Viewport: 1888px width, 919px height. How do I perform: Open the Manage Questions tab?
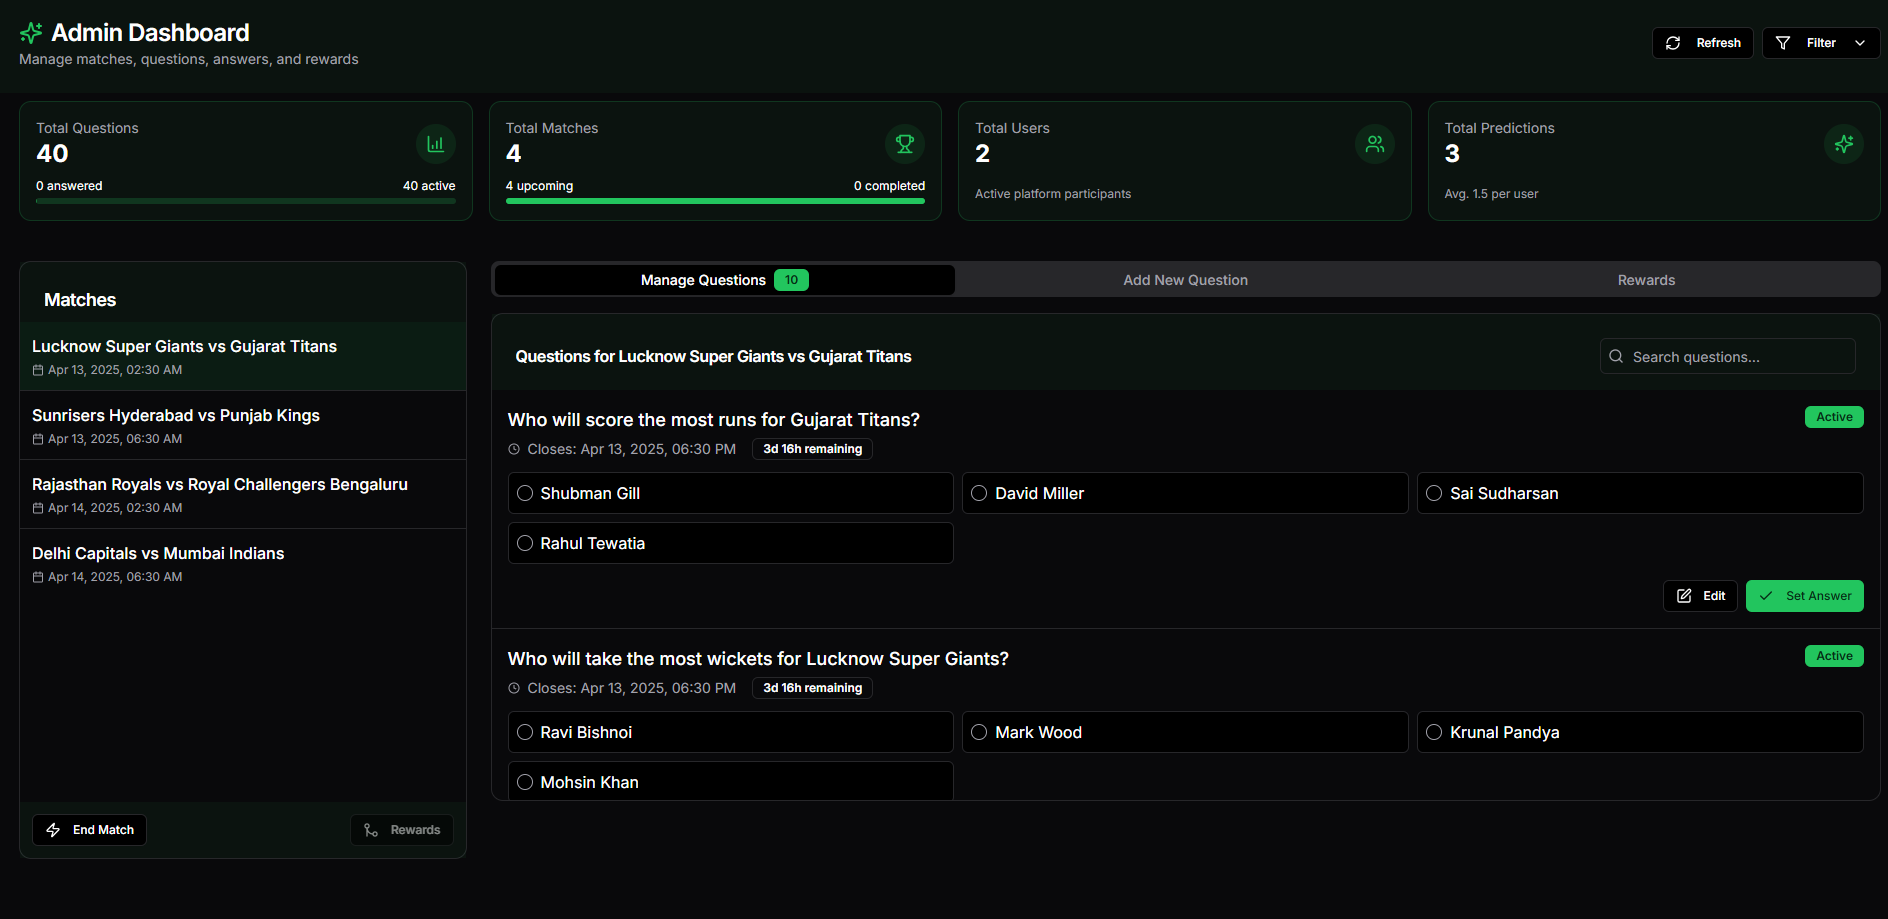(725, 280)
